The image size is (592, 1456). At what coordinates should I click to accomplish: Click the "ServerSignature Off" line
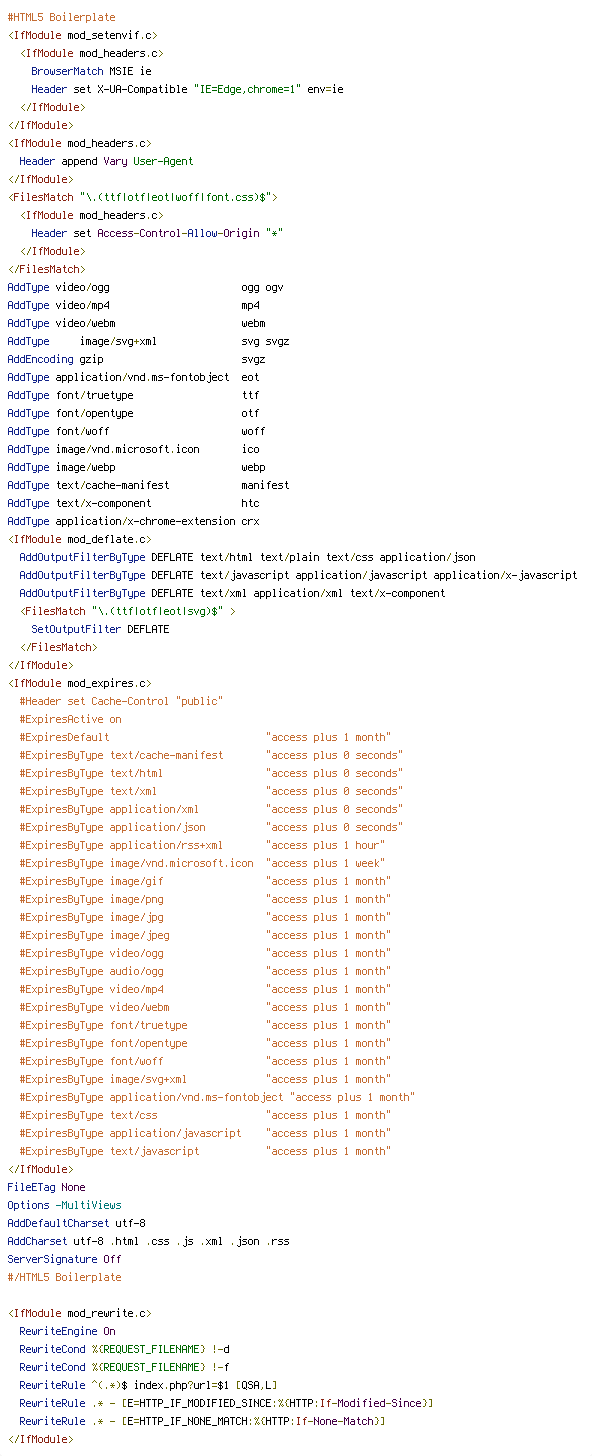click(x=64, y=1259)
